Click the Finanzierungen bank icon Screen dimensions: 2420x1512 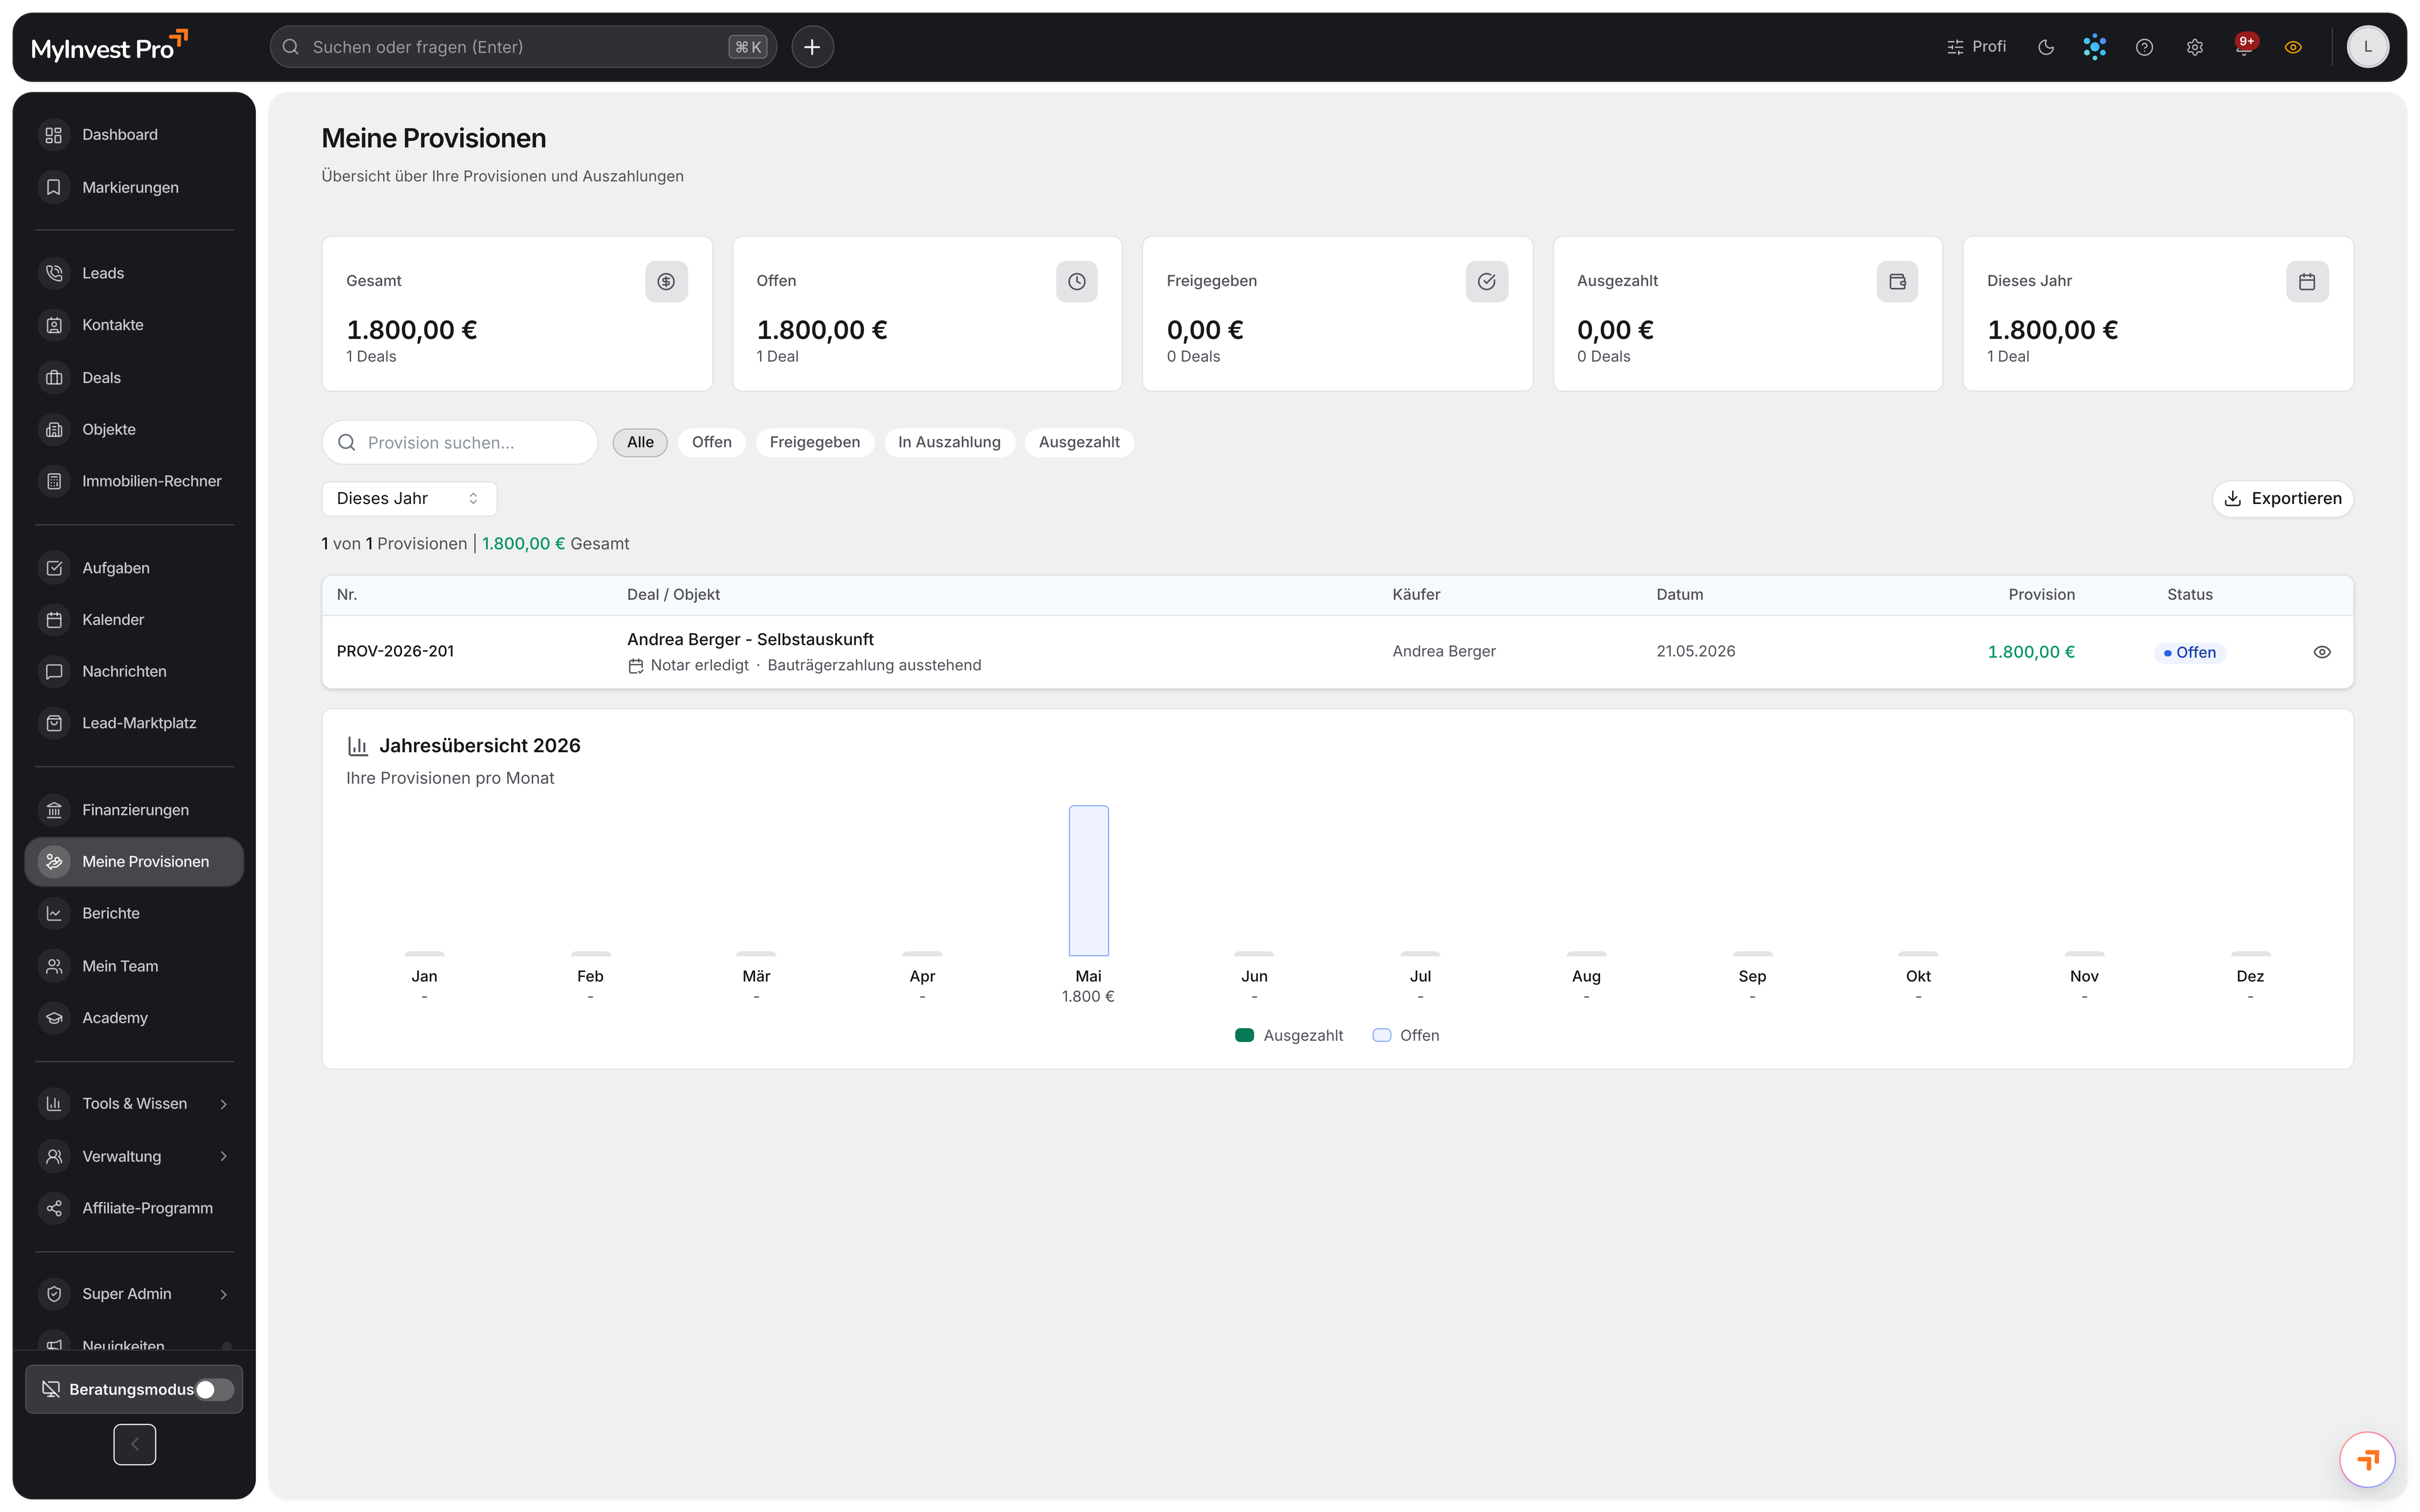(54, 810)
